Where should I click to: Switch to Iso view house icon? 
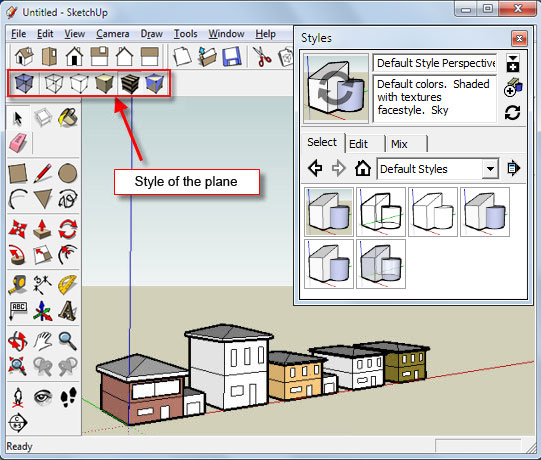24,56
